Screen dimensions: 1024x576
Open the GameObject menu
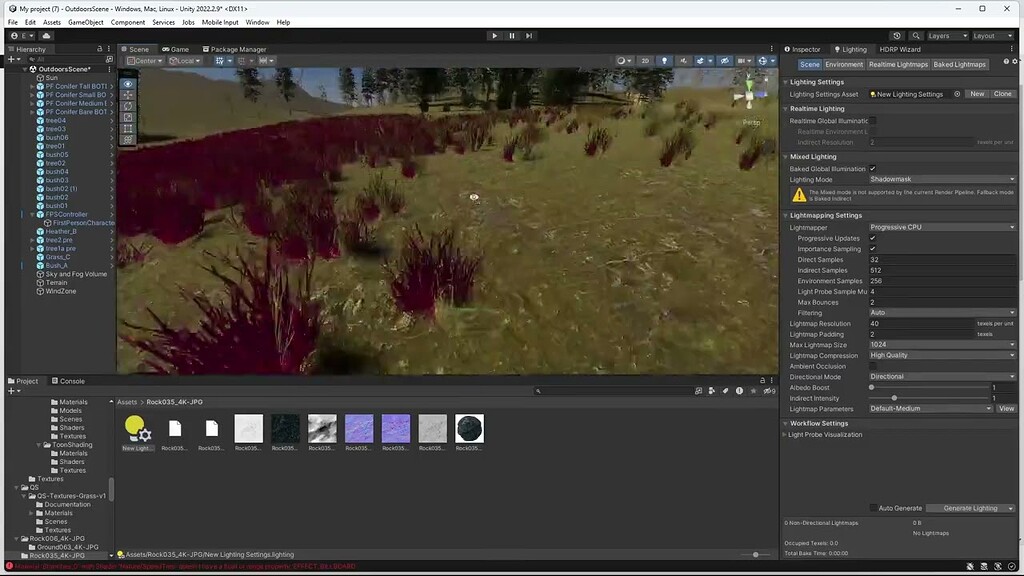pos(87,21)
